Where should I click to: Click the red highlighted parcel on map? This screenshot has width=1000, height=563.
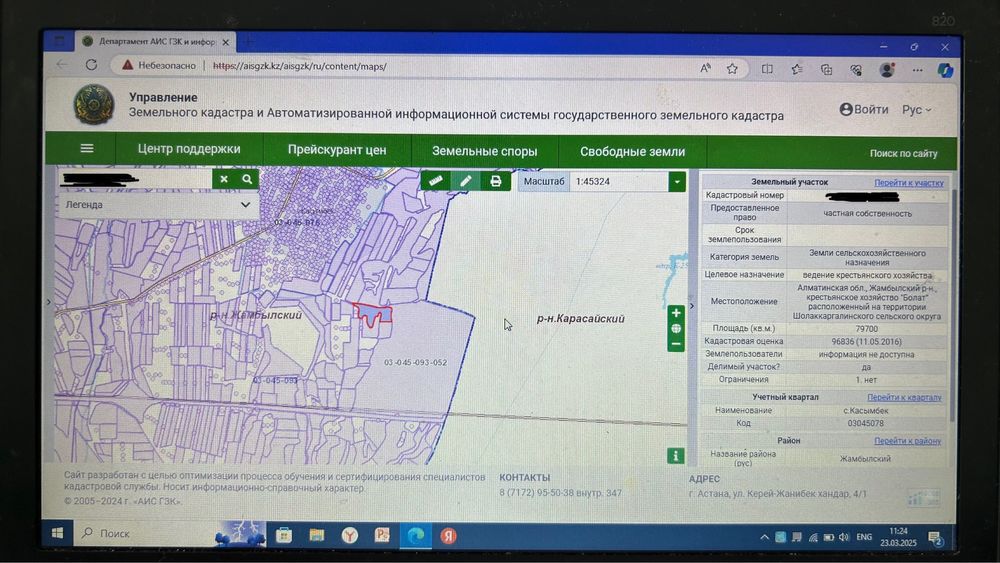pos(374,314)
